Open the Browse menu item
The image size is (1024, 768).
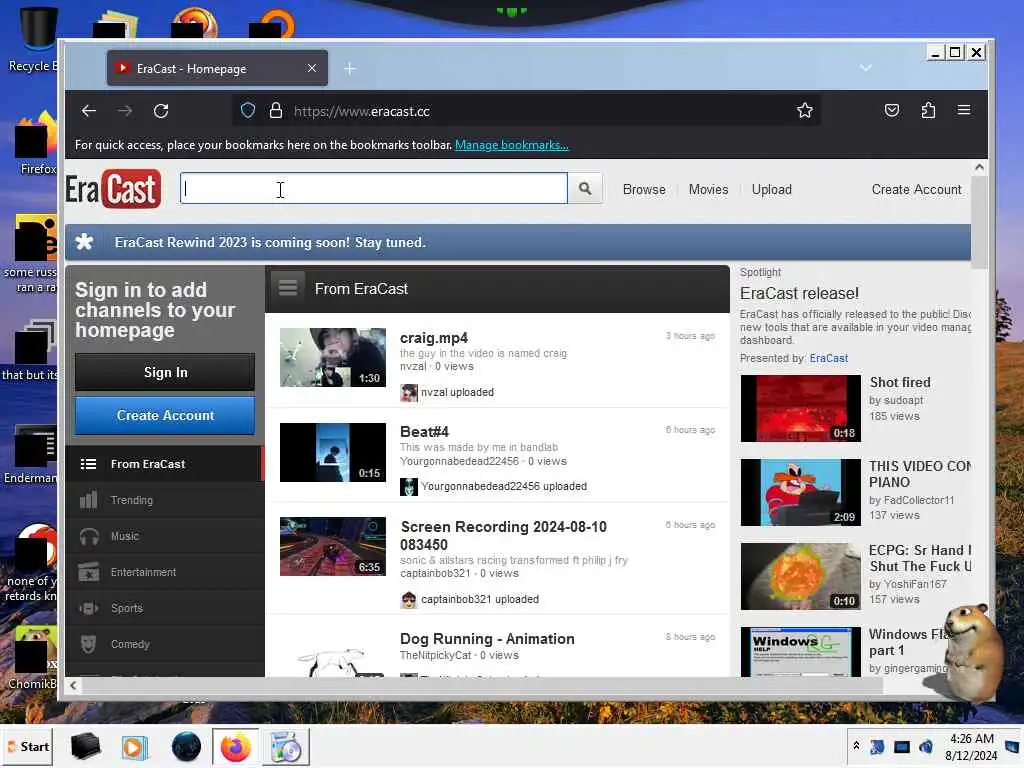(644, 189)
